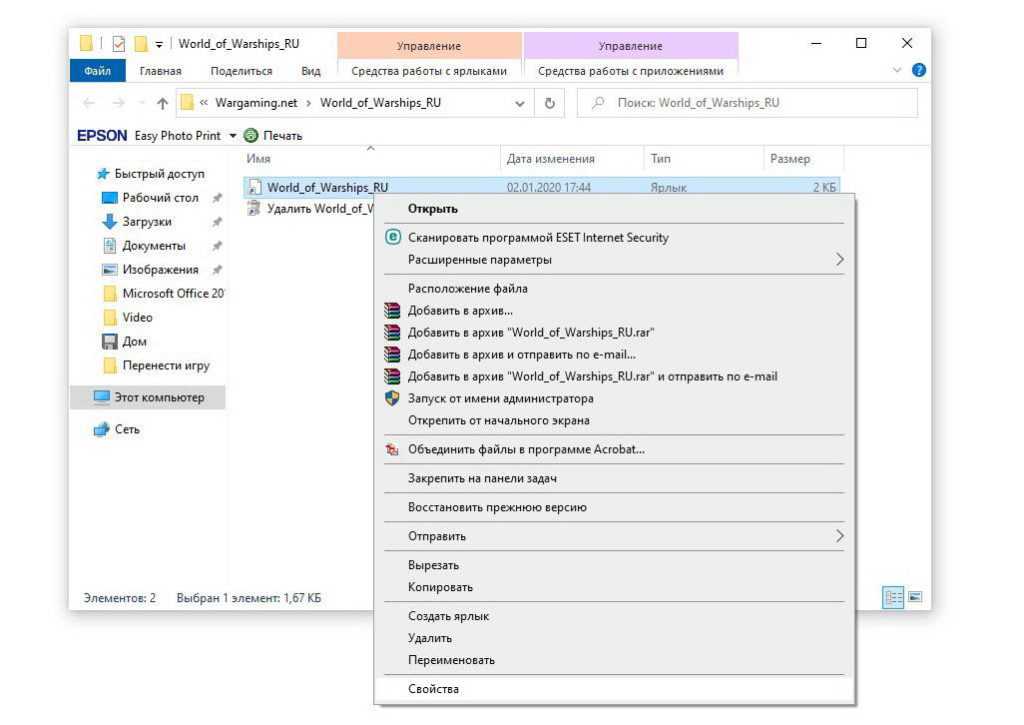Switch to the Главная ribbon tab
The width and height of the screenshot is (1024, 725).
pyautogui.click(x=160, y=71)
